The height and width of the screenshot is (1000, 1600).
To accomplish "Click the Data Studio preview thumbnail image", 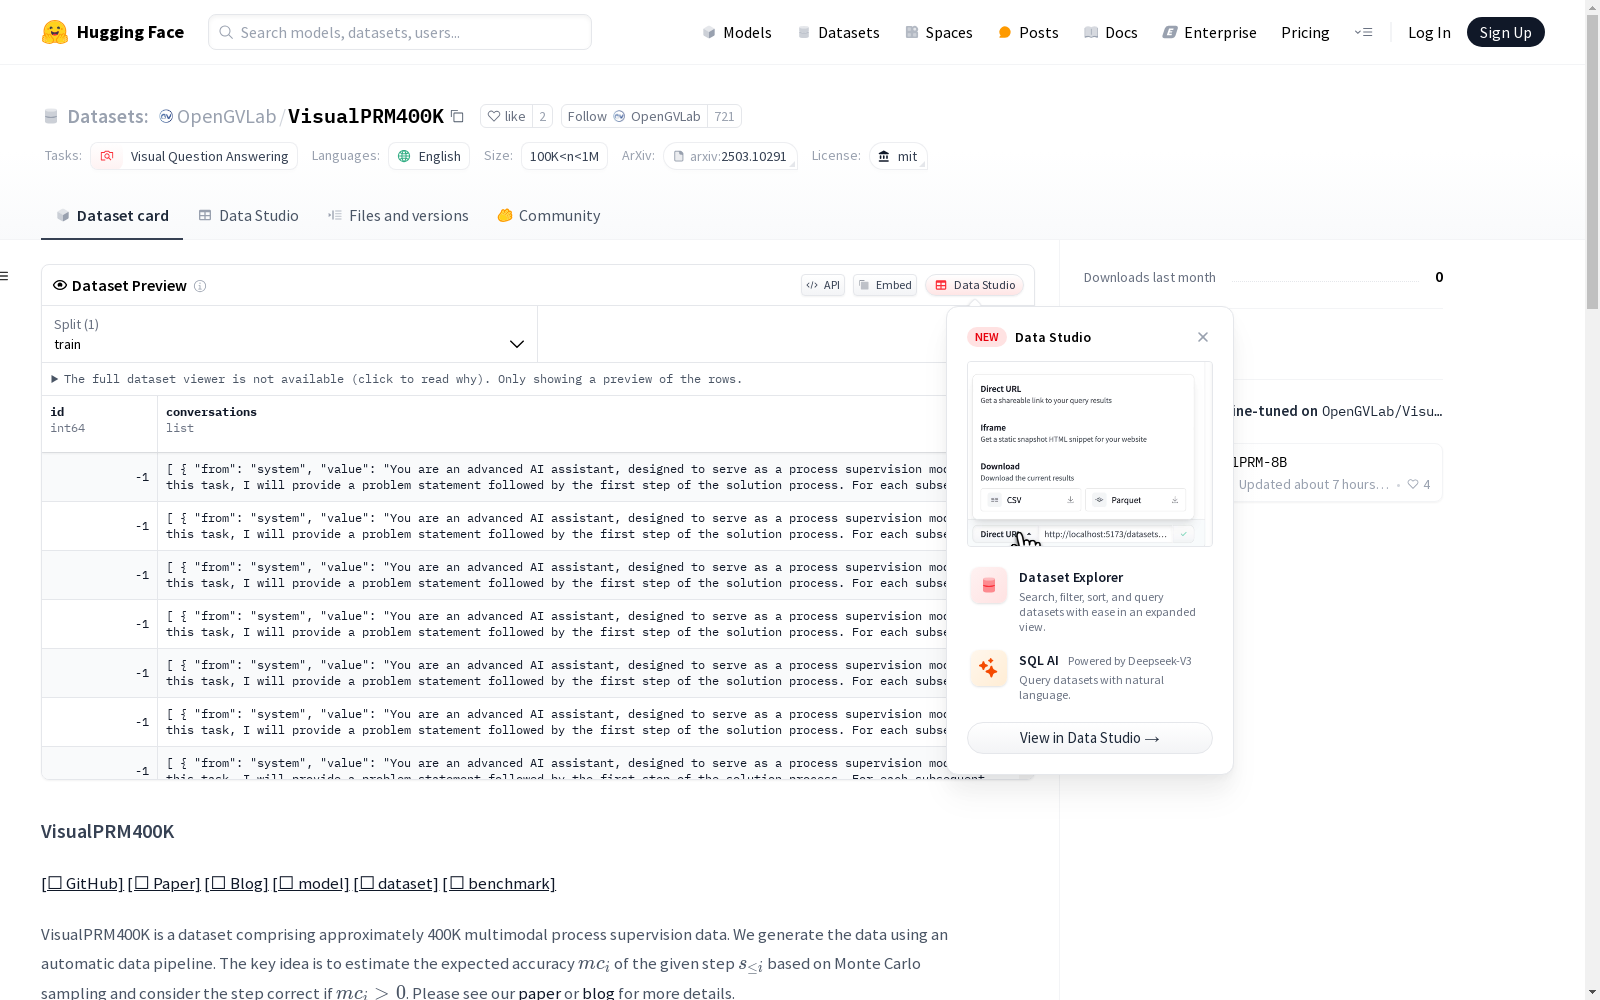I will pyautogui.click(x=1090, y=454).
